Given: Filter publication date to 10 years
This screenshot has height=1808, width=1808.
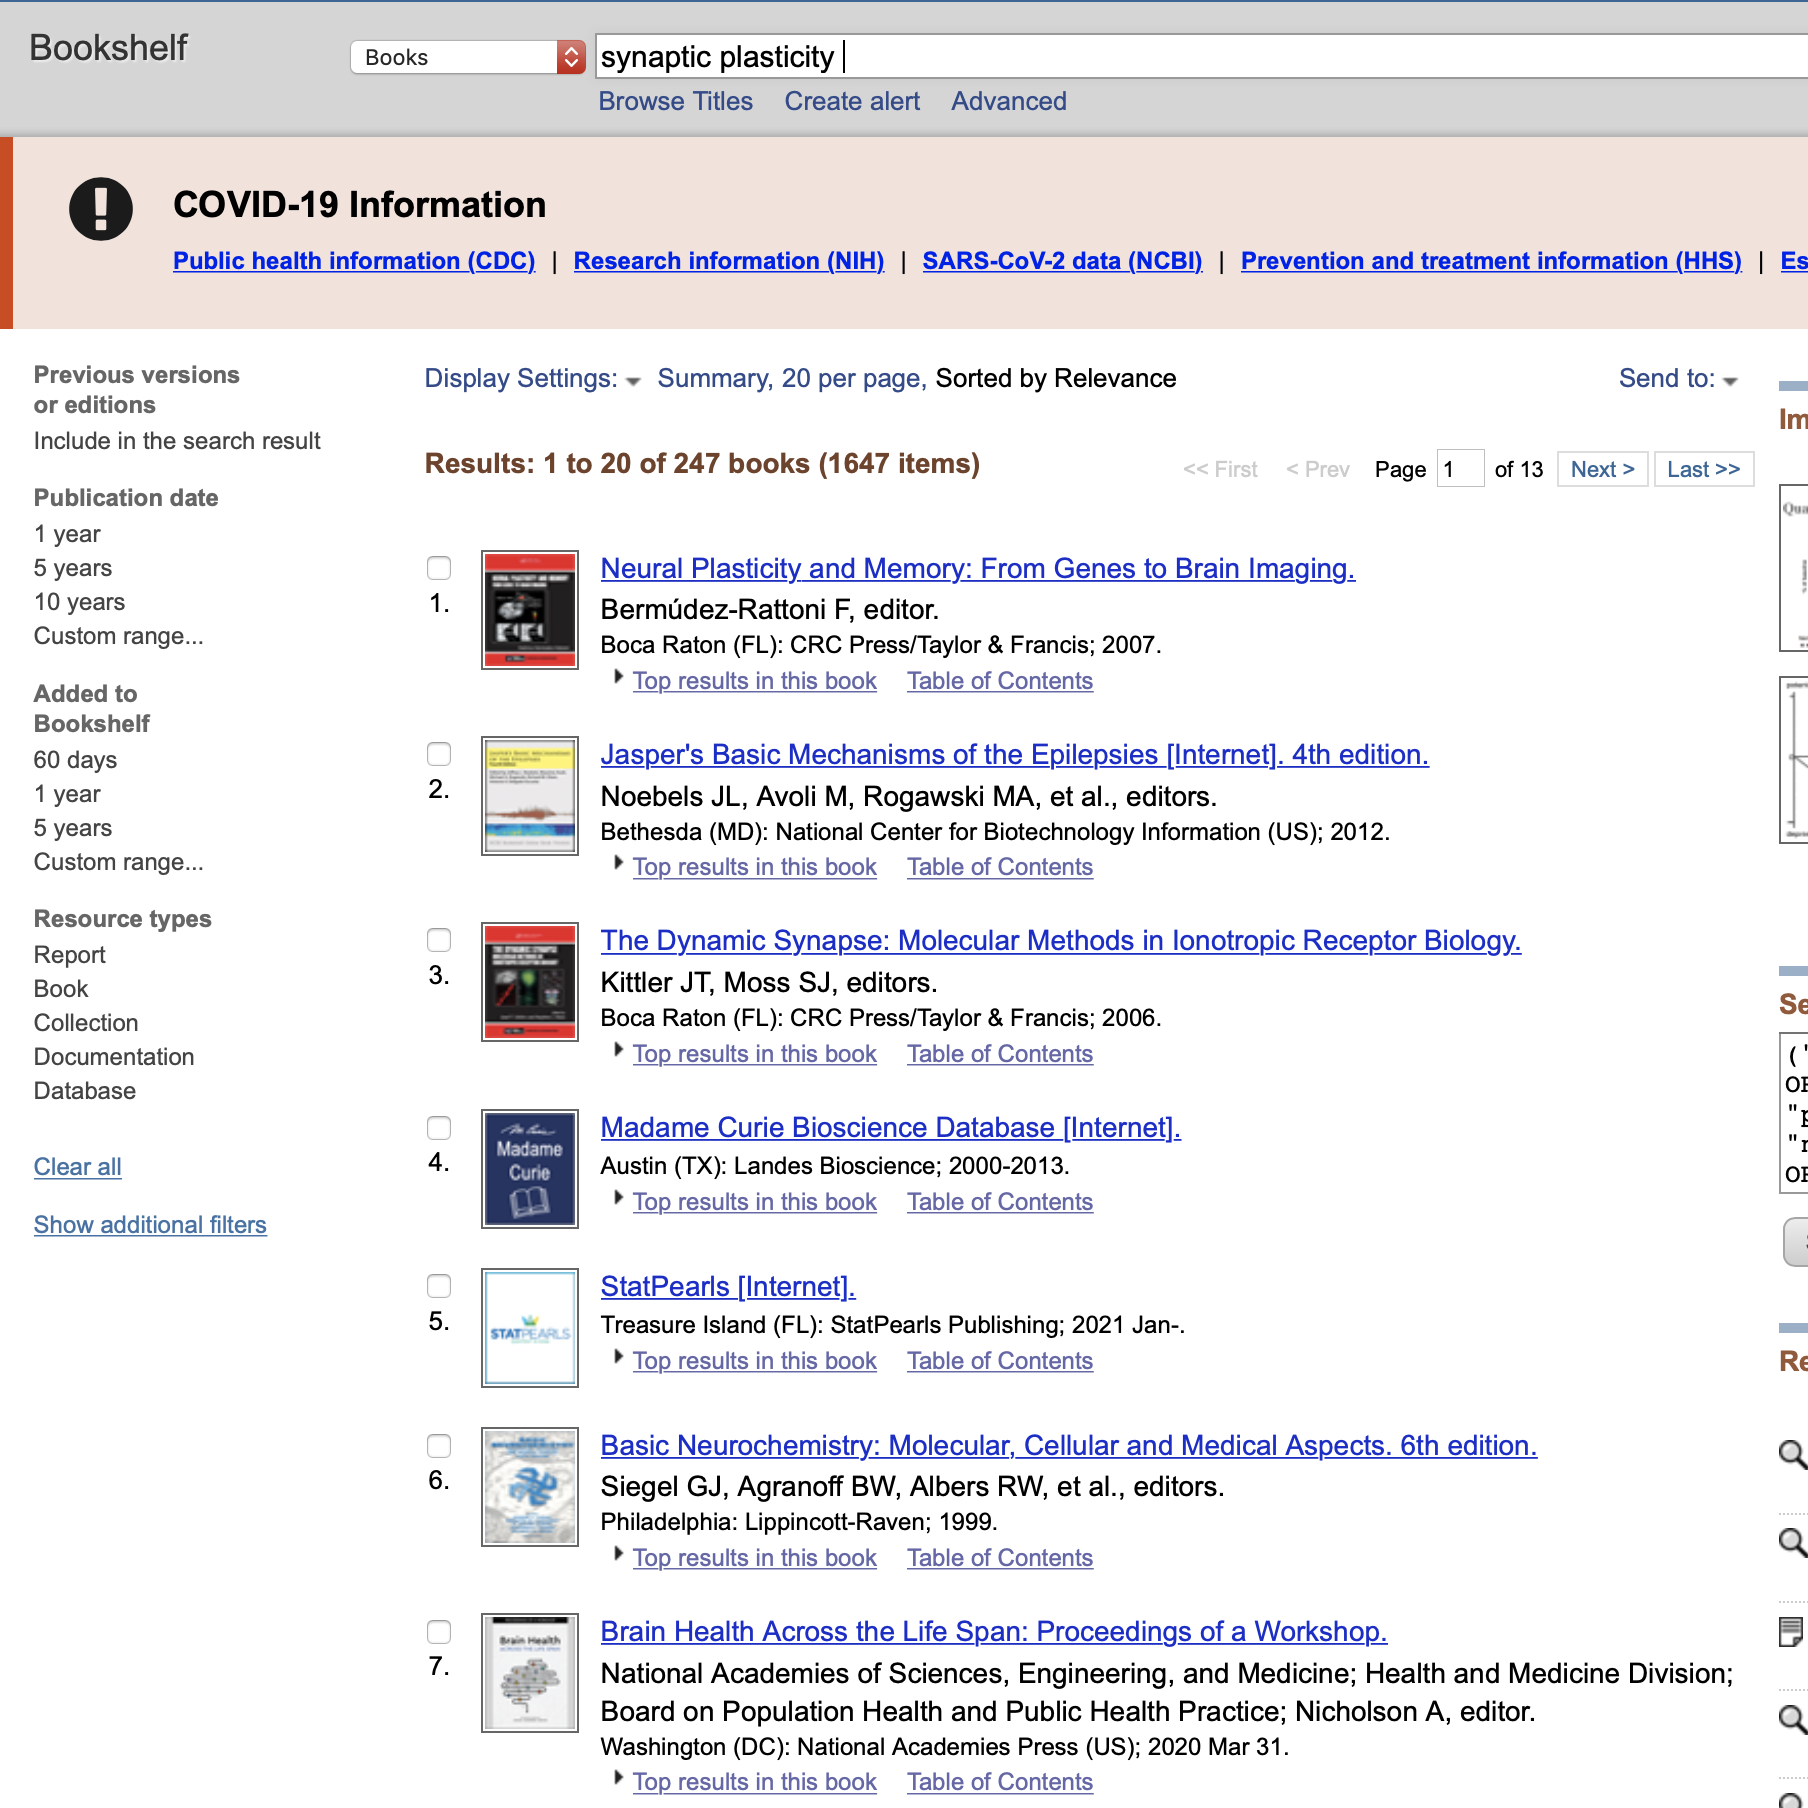Looking at the screenshot, I should coord(79,602).
